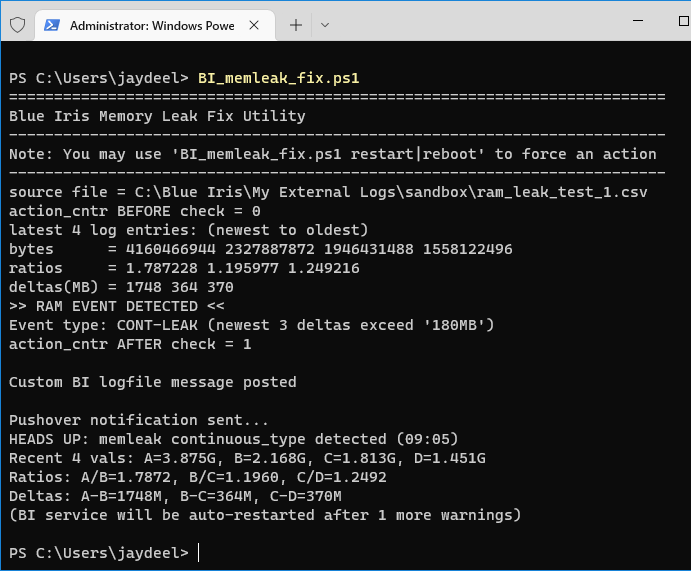Image resolution: width=691 pixels, height=571 pixels.
Task: Click 'action_cntr AFTER check = 1' line
Action: 130,344
